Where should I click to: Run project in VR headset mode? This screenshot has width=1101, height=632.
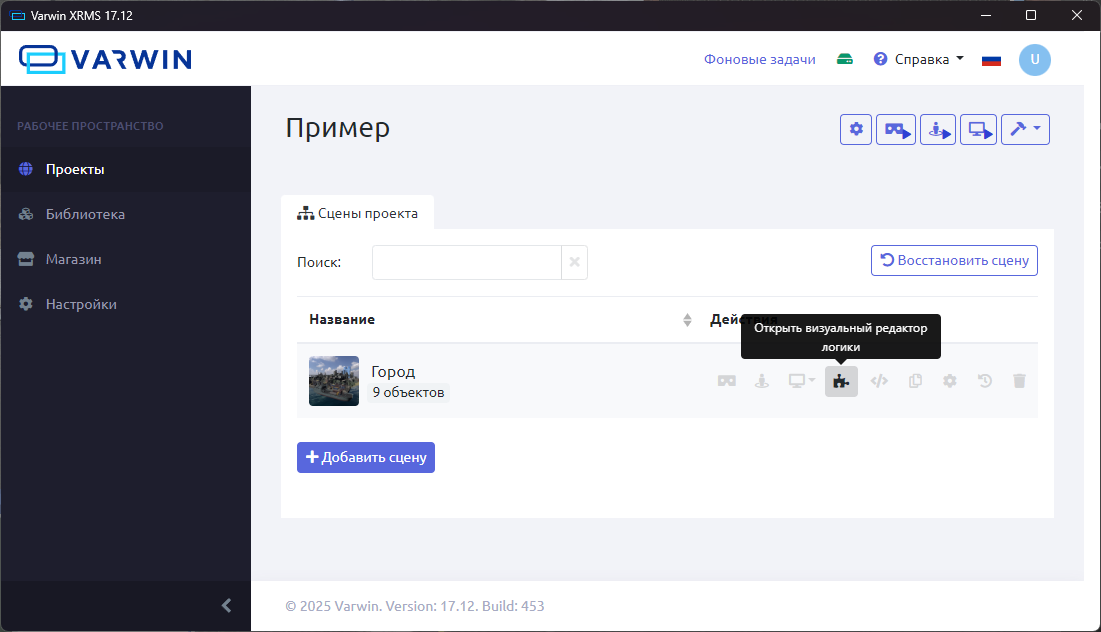pyautogui.click(x=896, y=129)
